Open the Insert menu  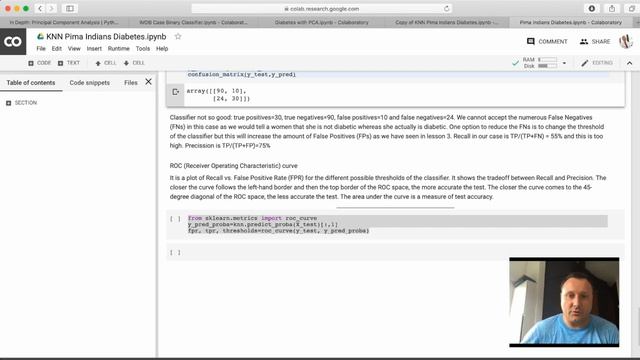click(94, 49)
